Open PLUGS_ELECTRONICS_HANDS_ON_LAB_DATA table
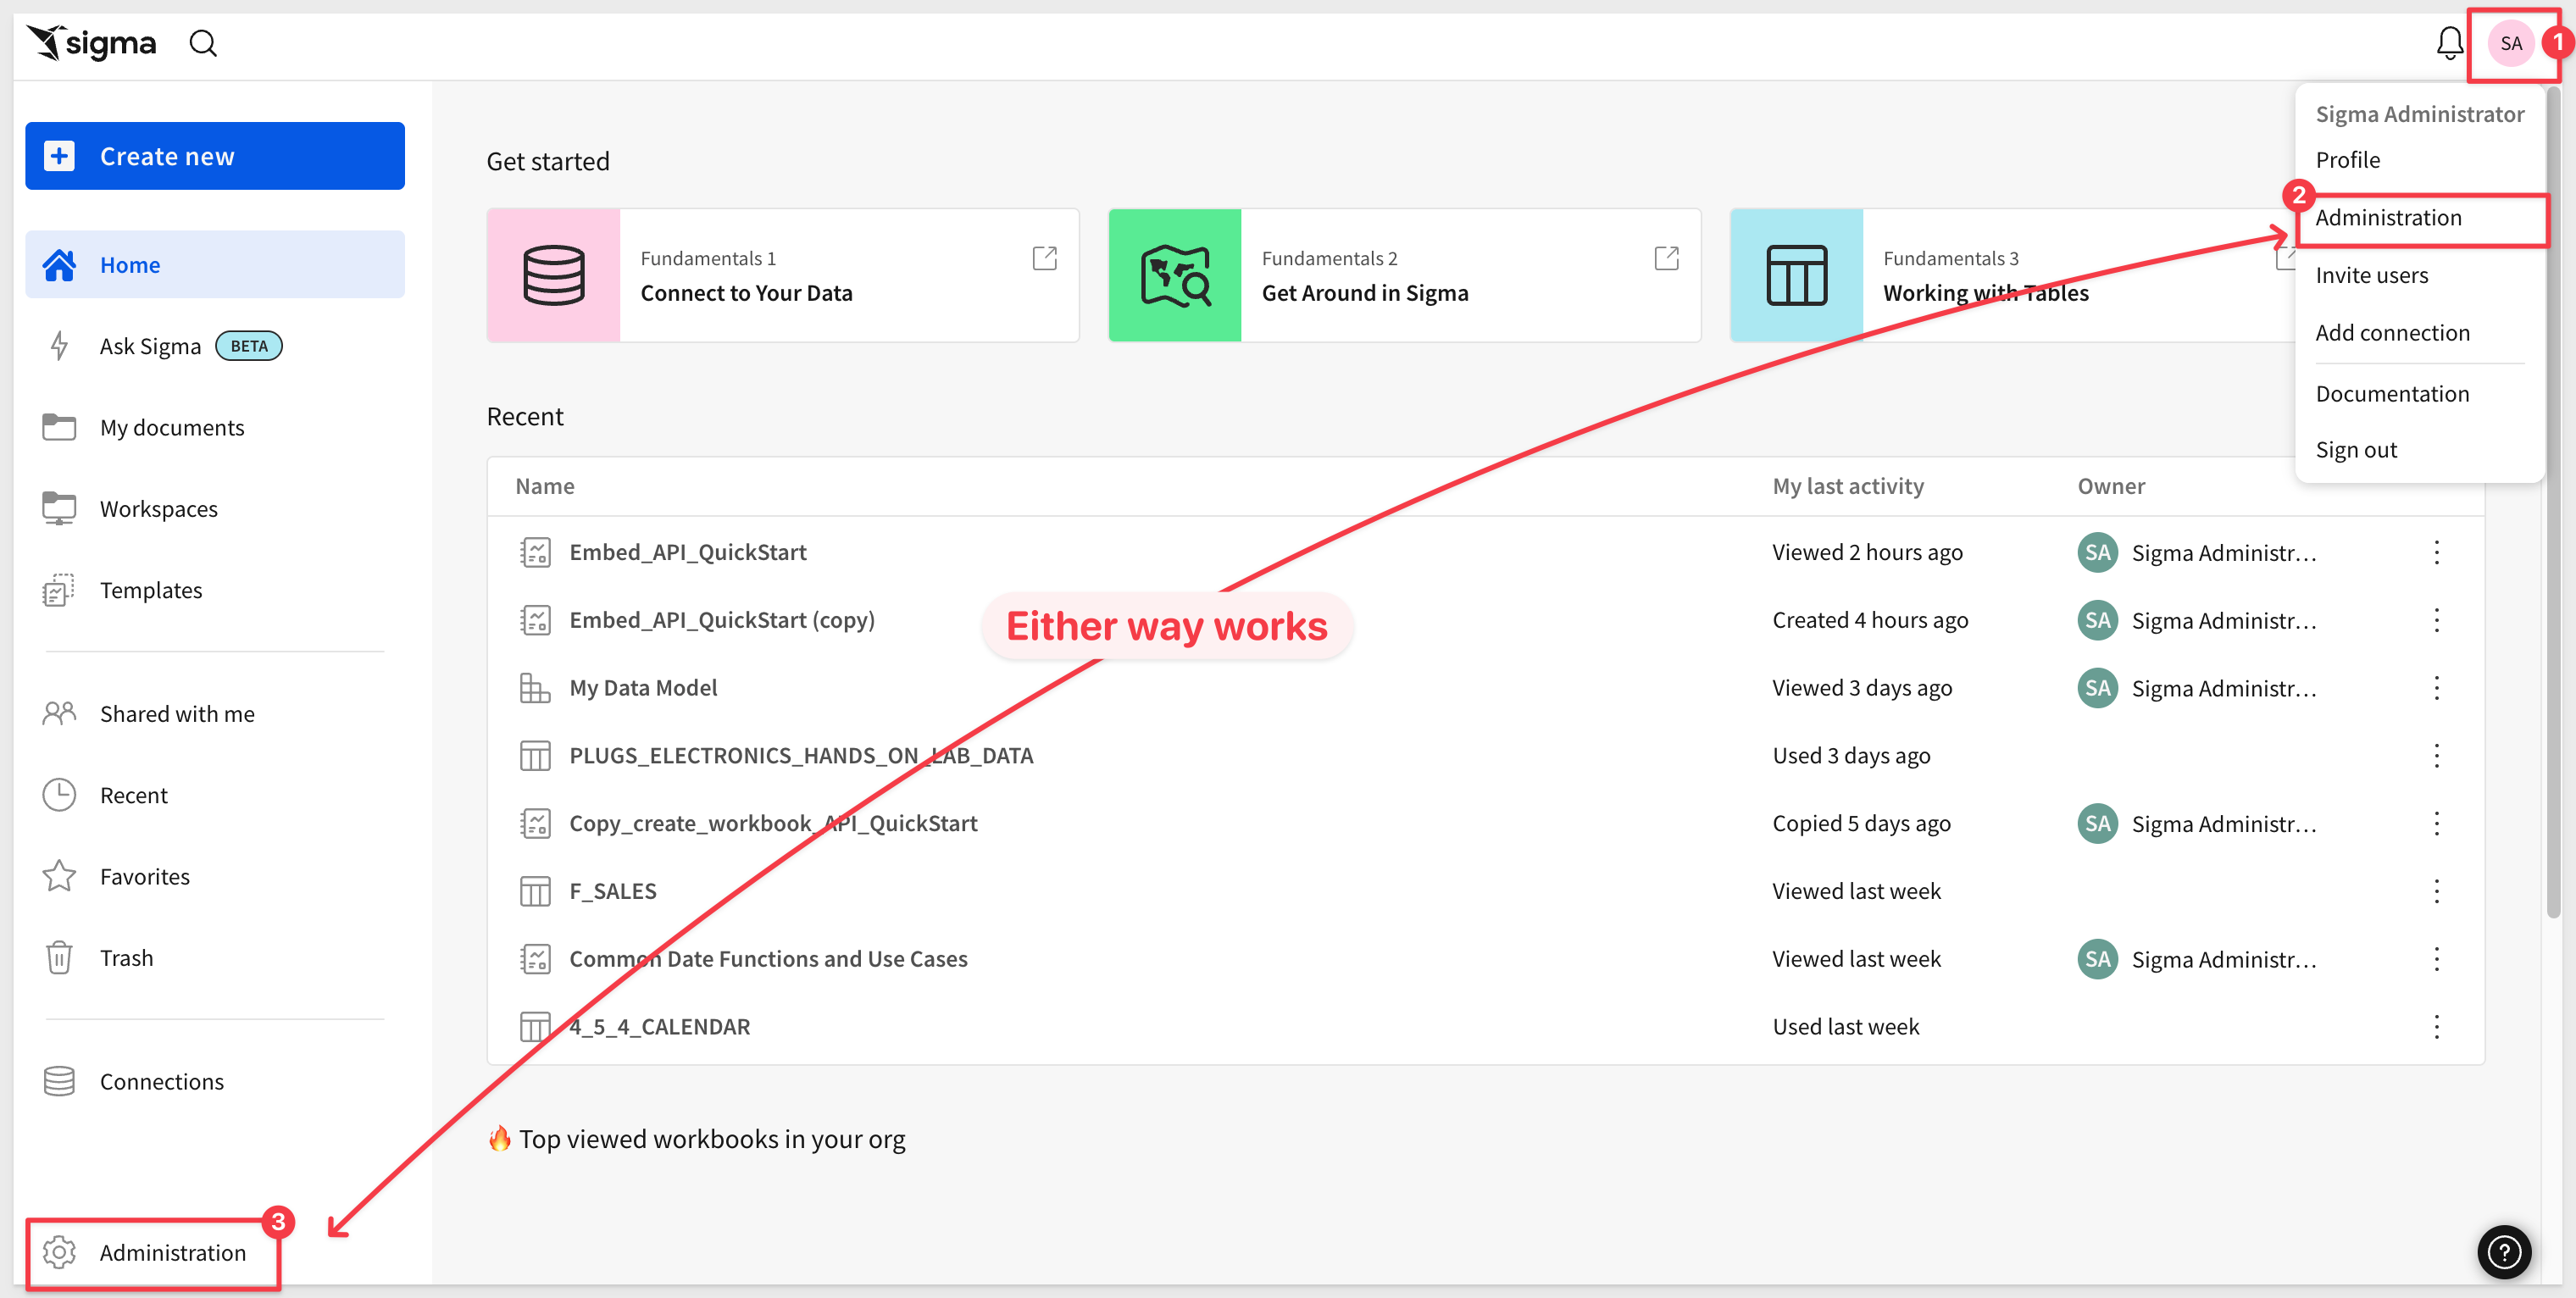Viewport: 2576px width, 1298px height. [801, 755]
